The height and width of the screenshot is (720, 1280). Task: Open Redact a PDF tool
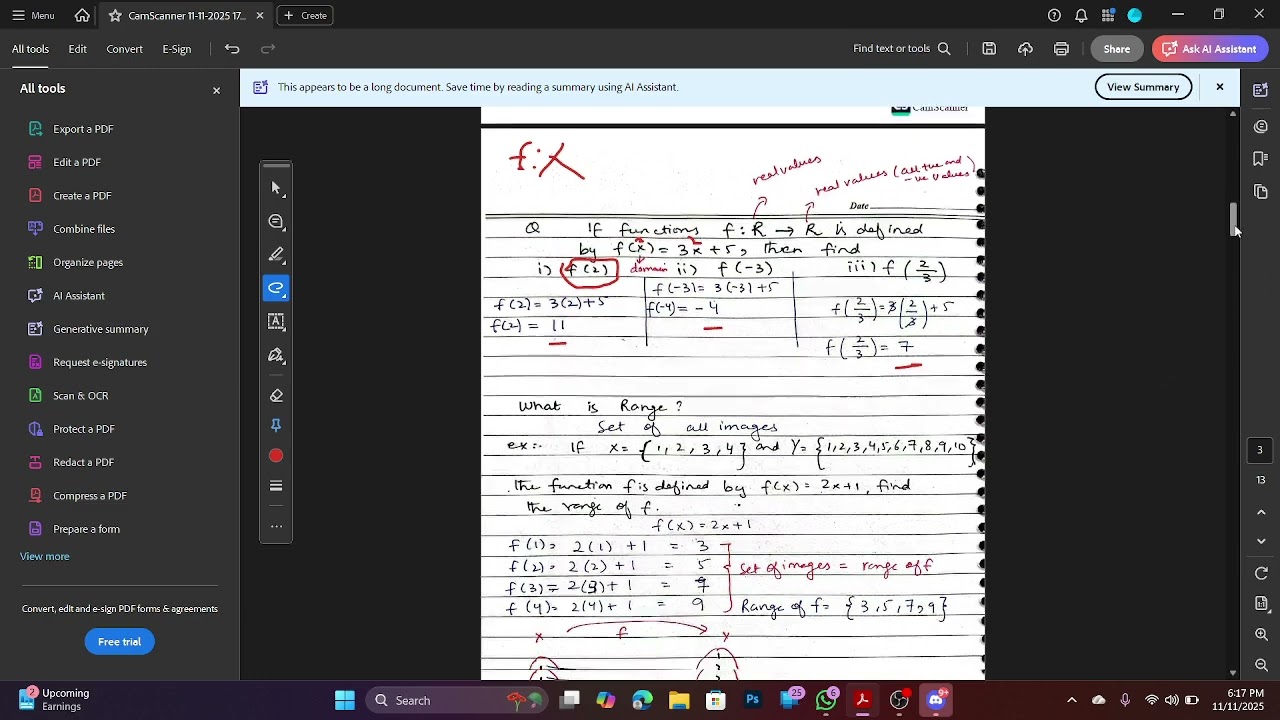(83, 462)
